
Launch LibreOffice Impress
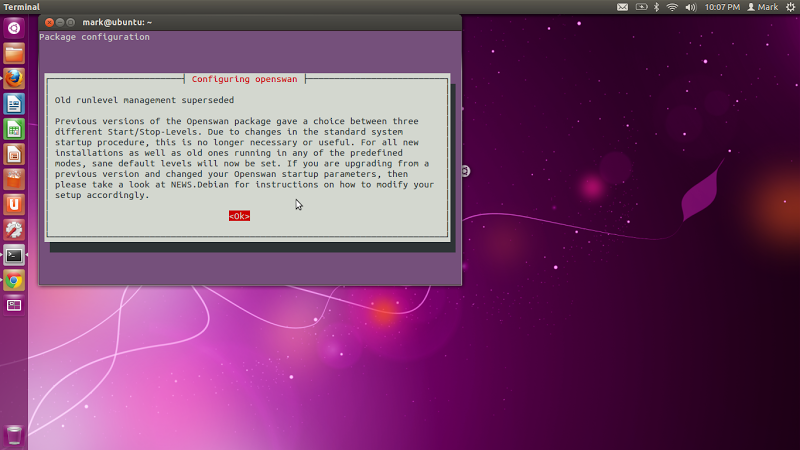coord(14,155)
